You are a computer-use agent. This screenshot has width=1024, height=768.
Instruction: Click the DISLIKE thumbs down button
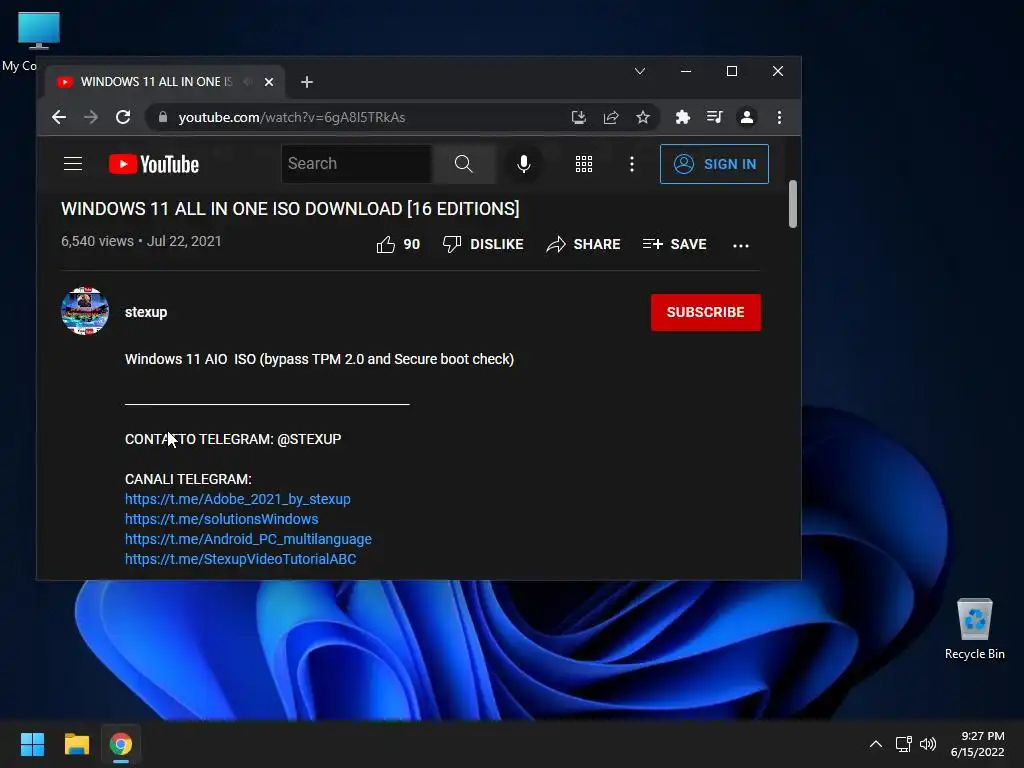[483, 244]
